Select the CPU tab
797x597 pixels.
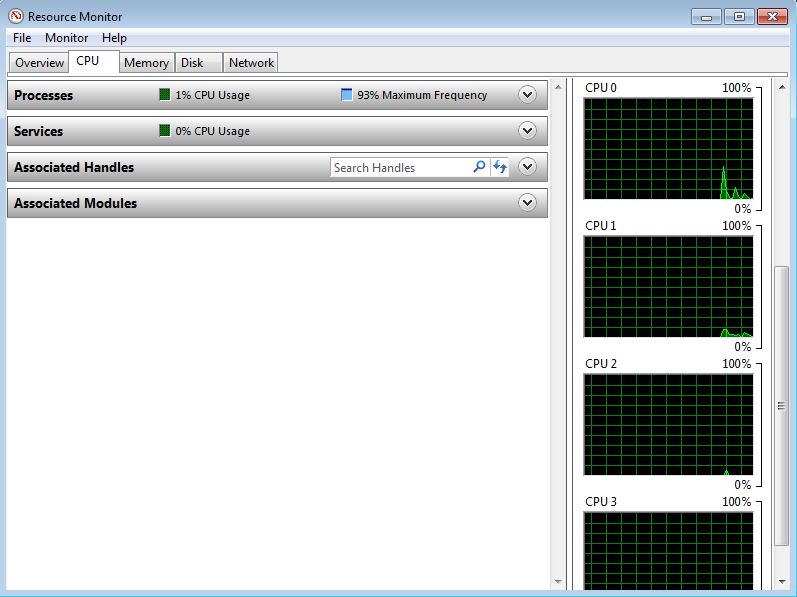coord(94,61)
